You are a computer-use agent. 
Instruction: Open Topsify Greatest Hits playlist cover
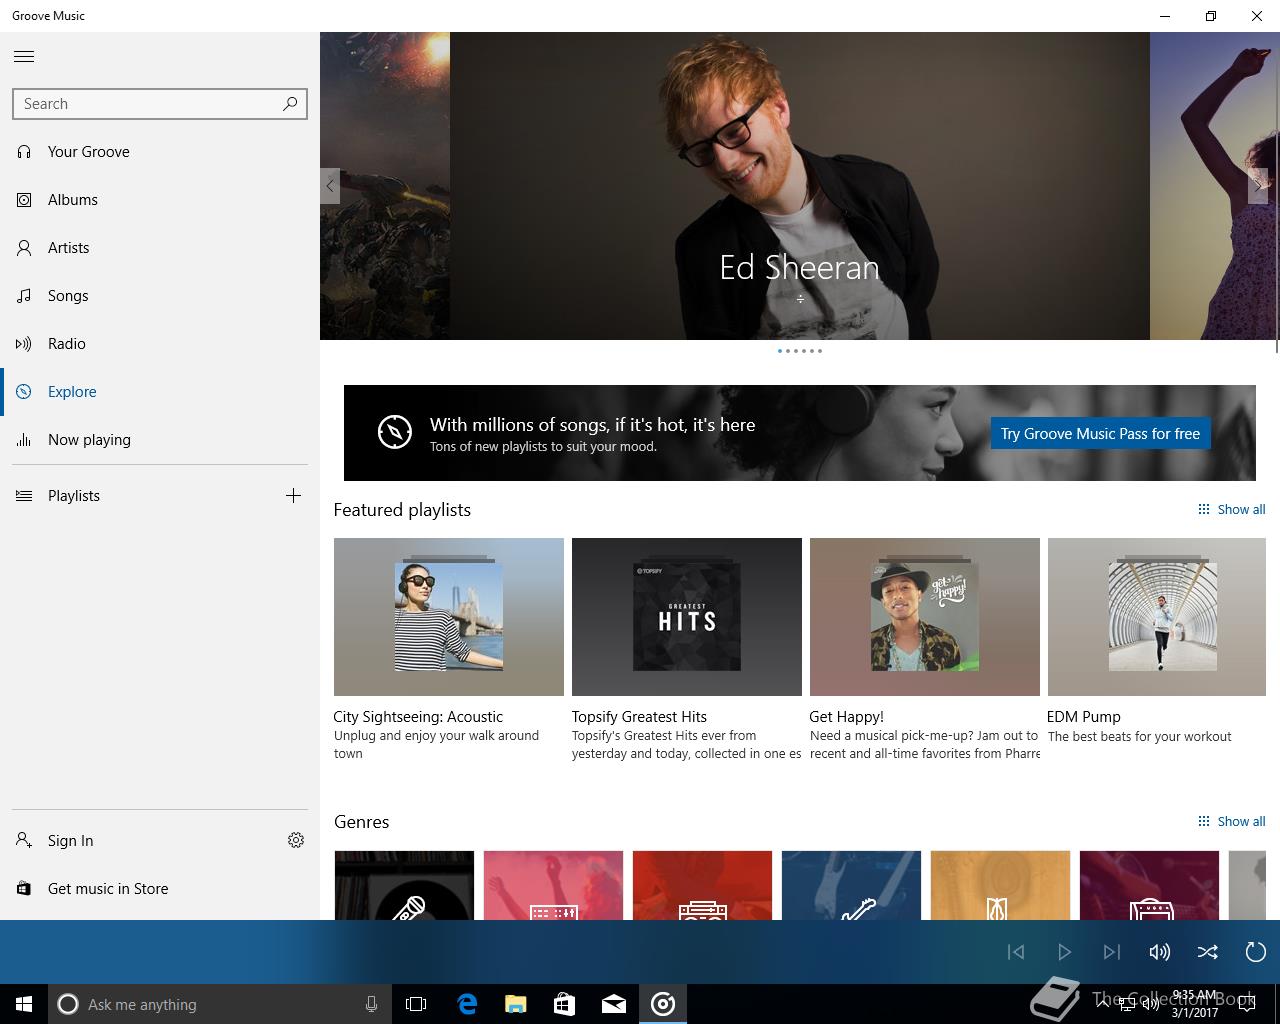687,617
